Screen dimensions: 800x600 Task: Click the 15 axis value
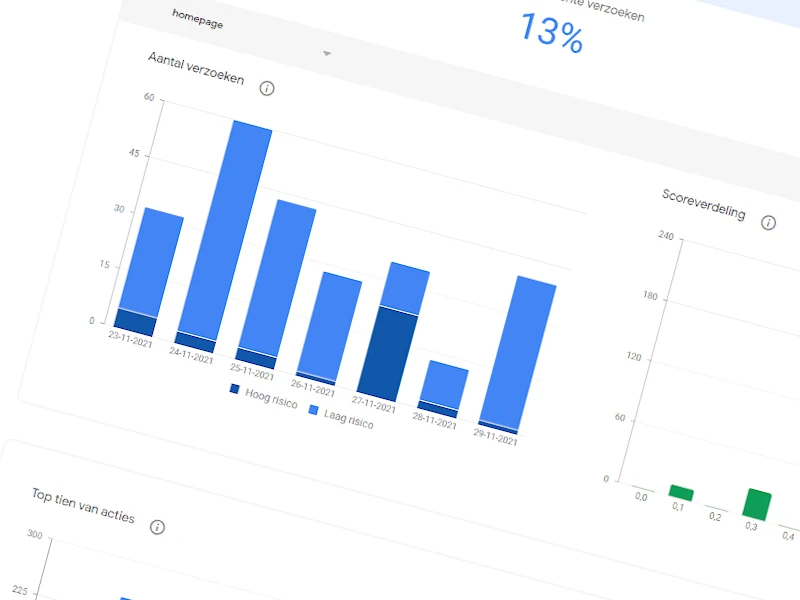104,264
